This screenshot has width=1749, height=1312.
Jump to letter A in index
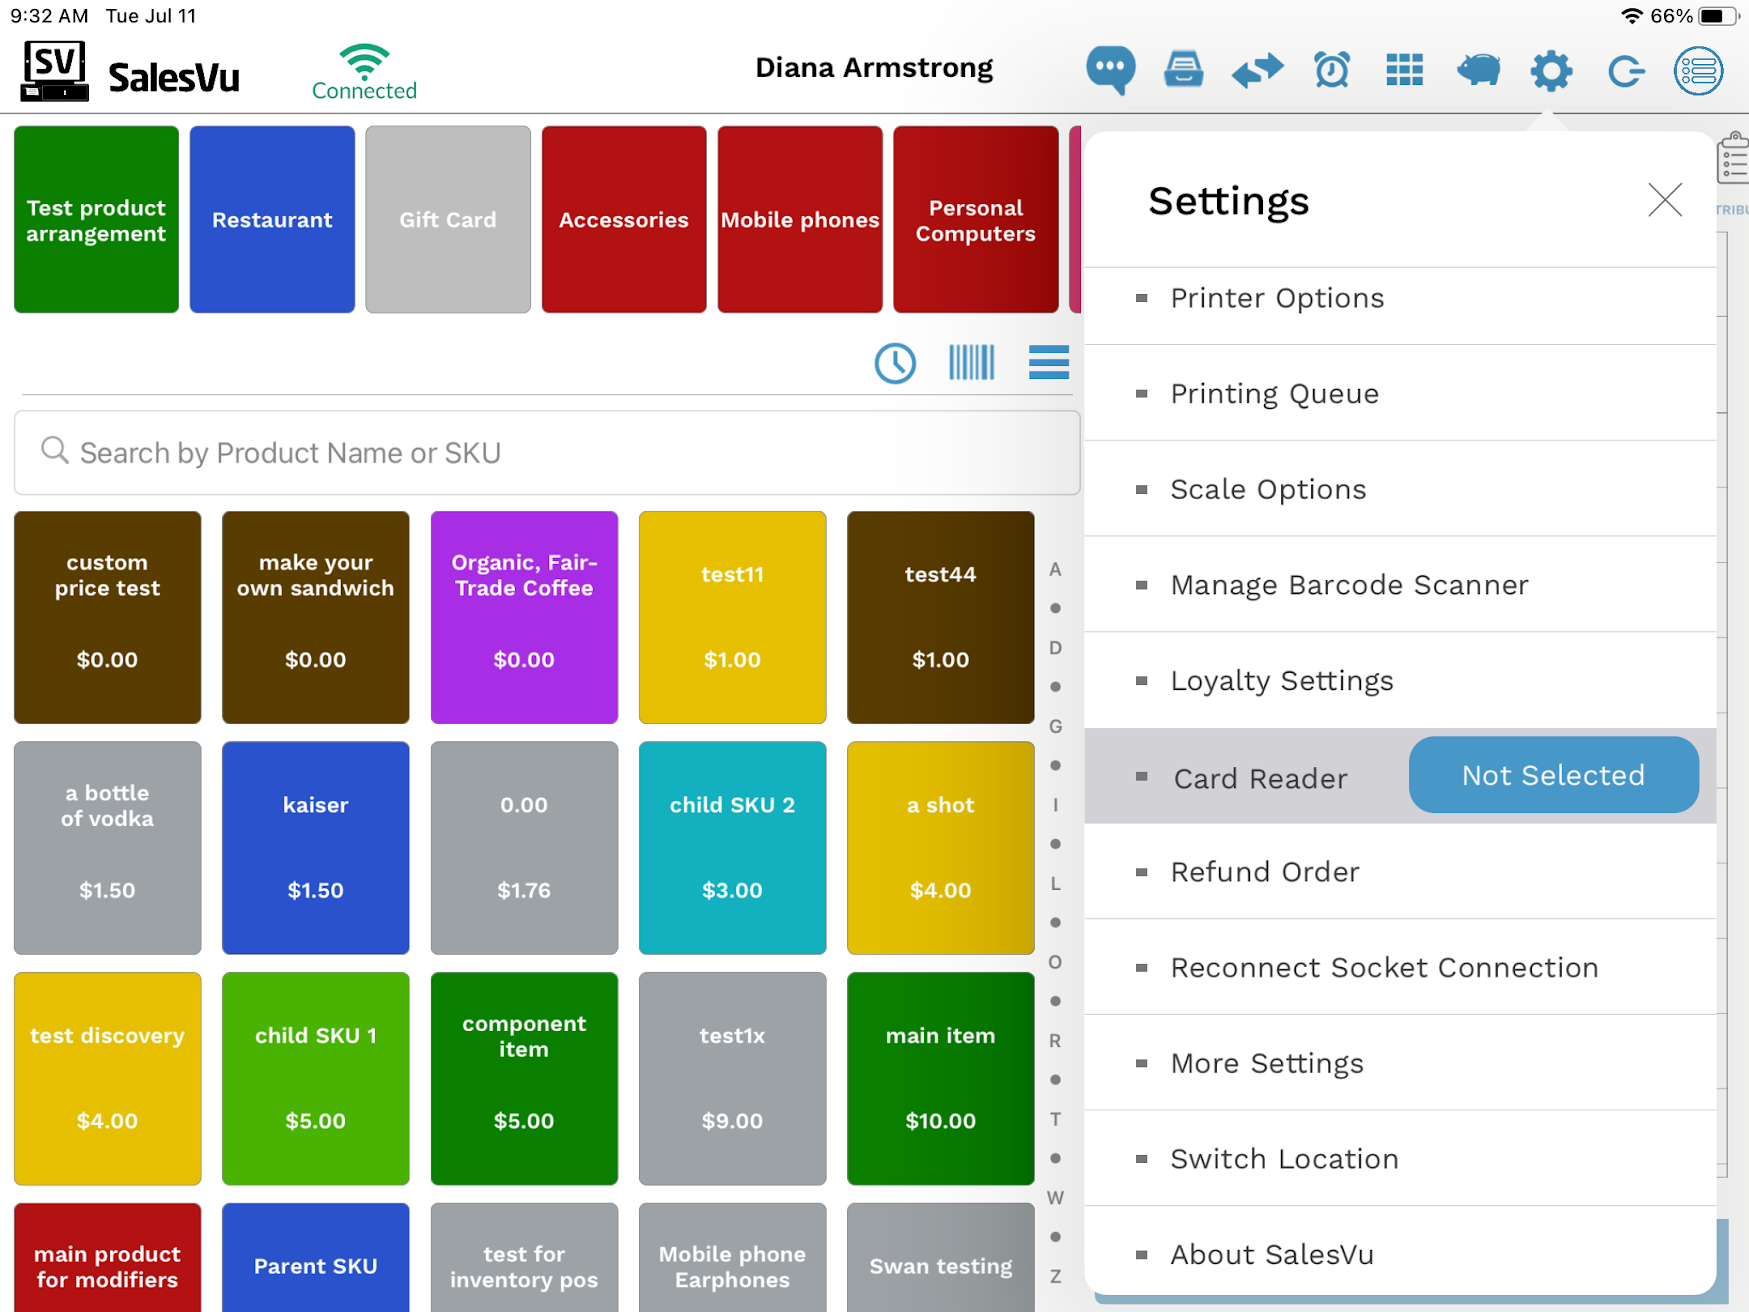pos(1055,570)
